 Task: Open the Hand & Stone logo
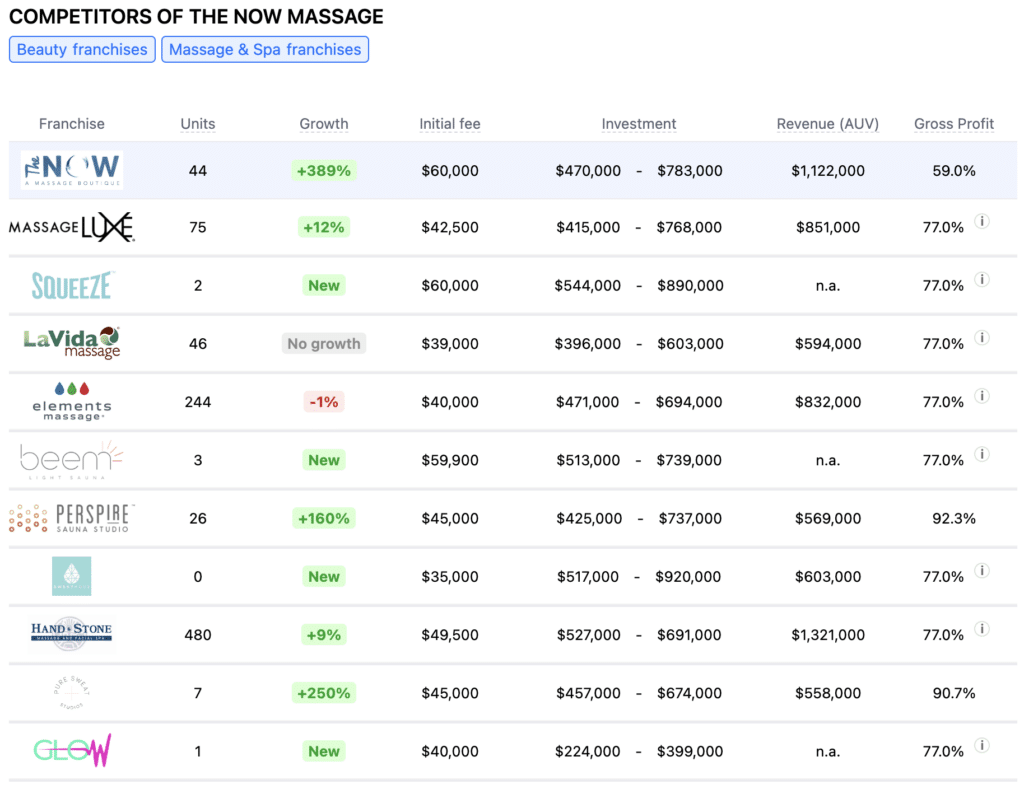point(72,635)
